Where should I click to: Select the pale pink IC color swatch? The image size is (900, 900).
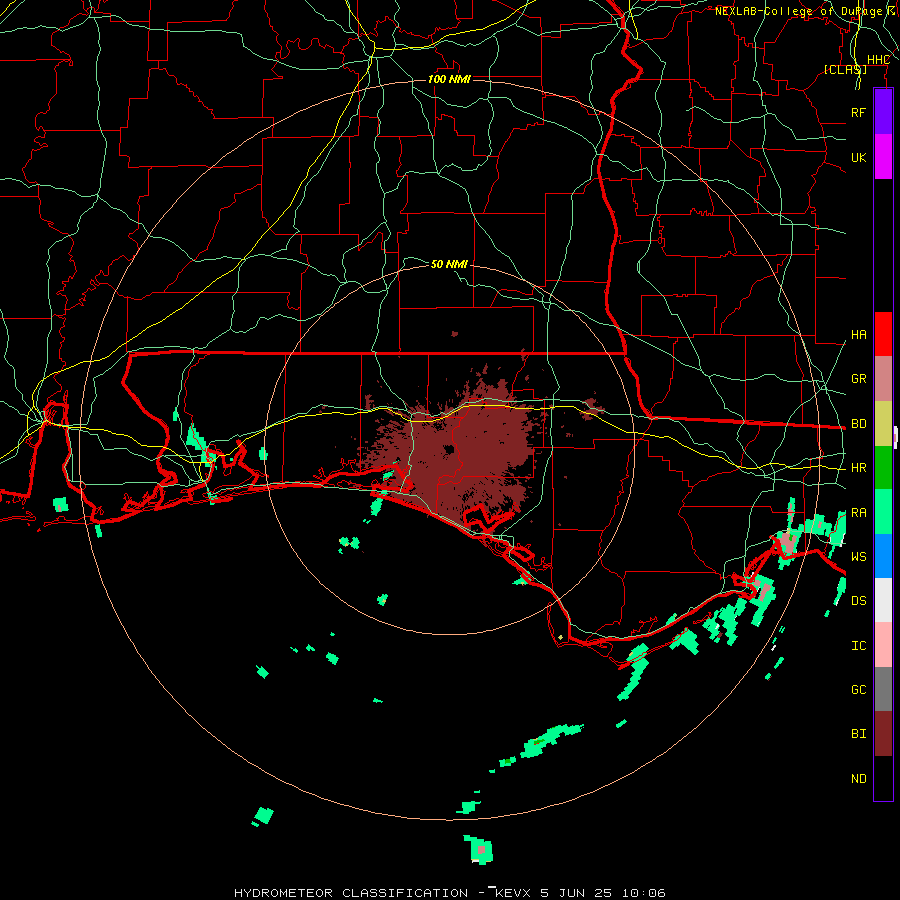click(883, 645)
